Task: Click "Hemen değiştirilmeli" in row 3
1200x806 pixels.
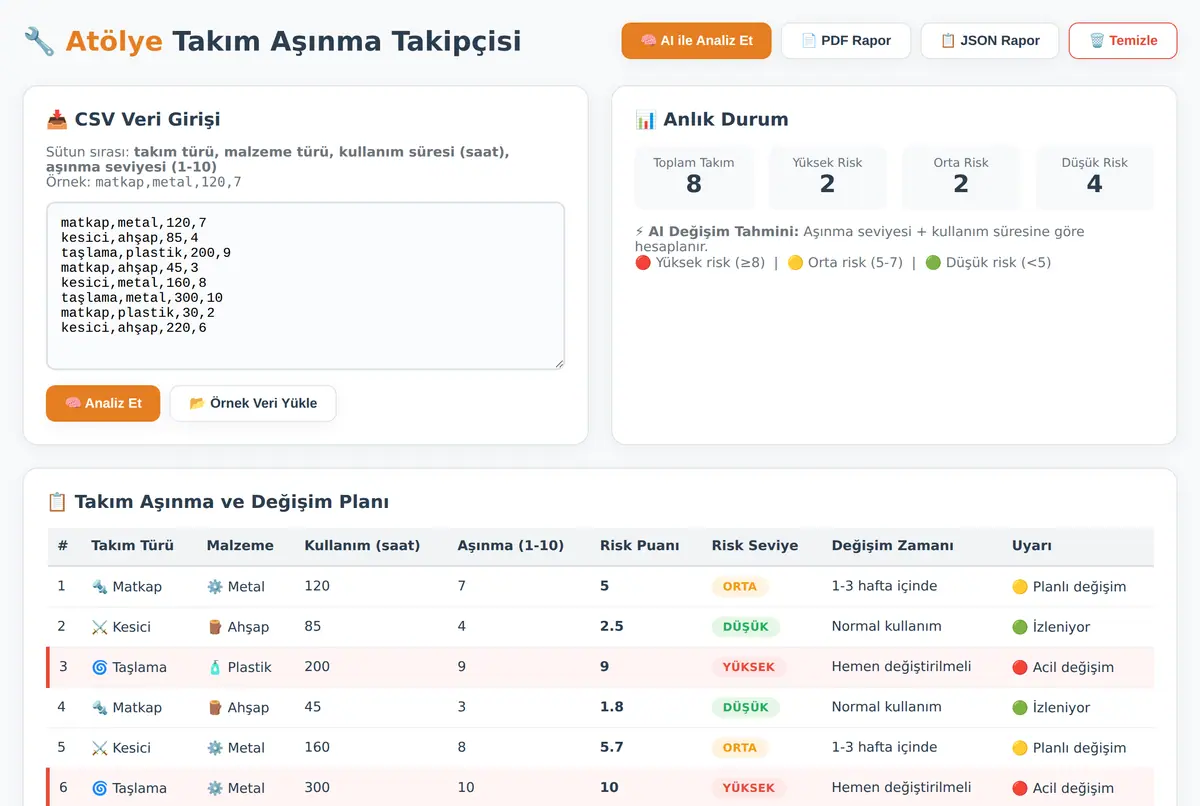Action: click(901, 667)
